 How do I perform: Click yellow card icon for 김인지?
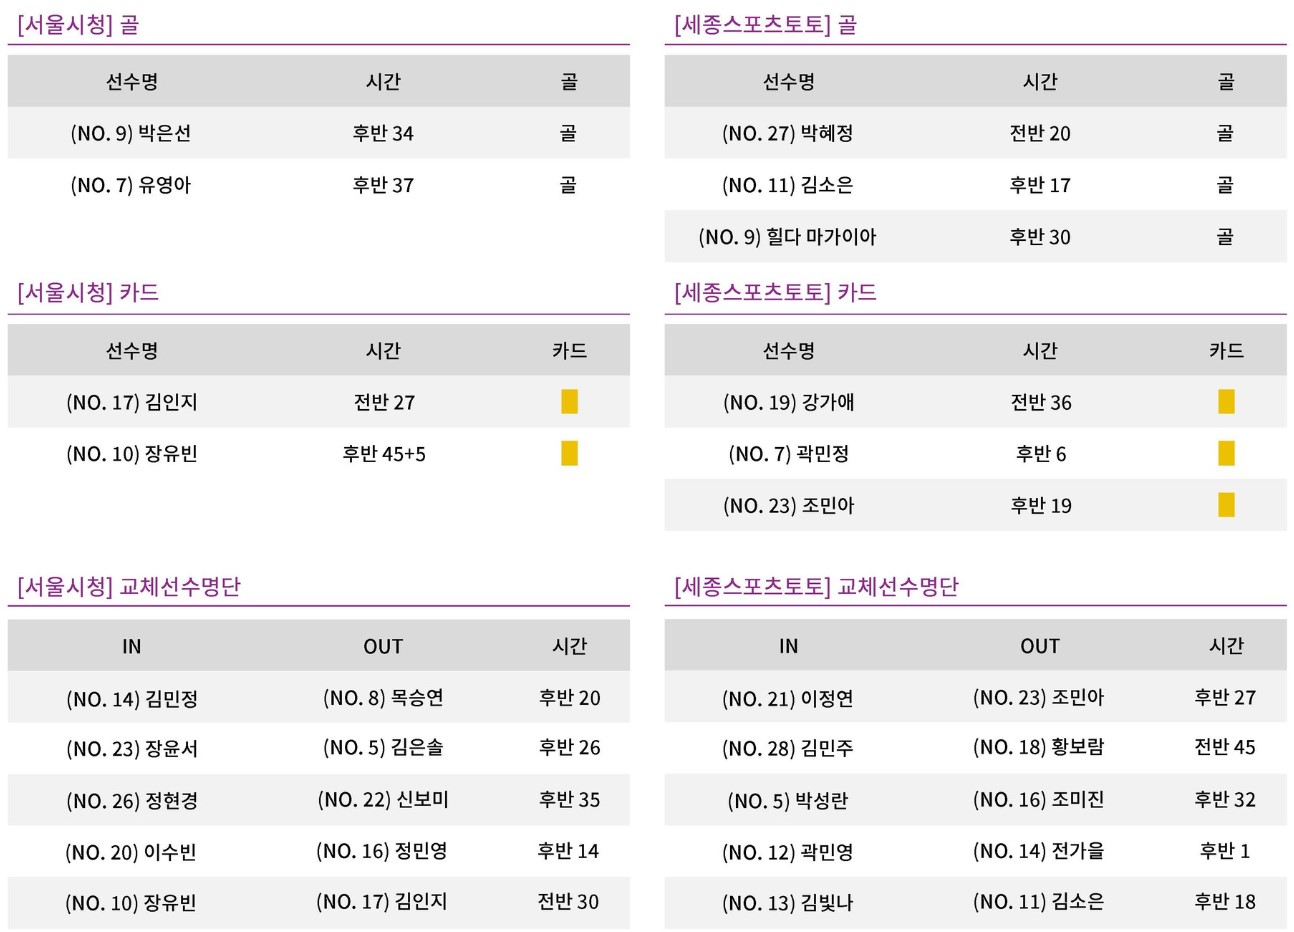tap(569, 402)
